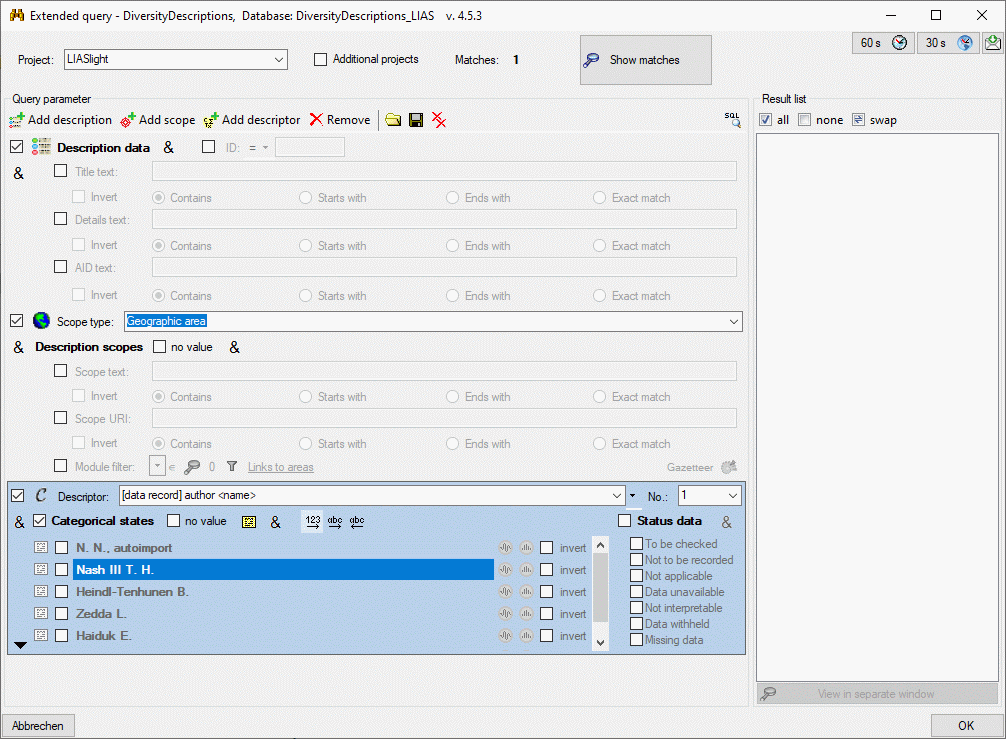
Task: Click the details icon left of Nash III T. H.
Action: click(41, 569)
